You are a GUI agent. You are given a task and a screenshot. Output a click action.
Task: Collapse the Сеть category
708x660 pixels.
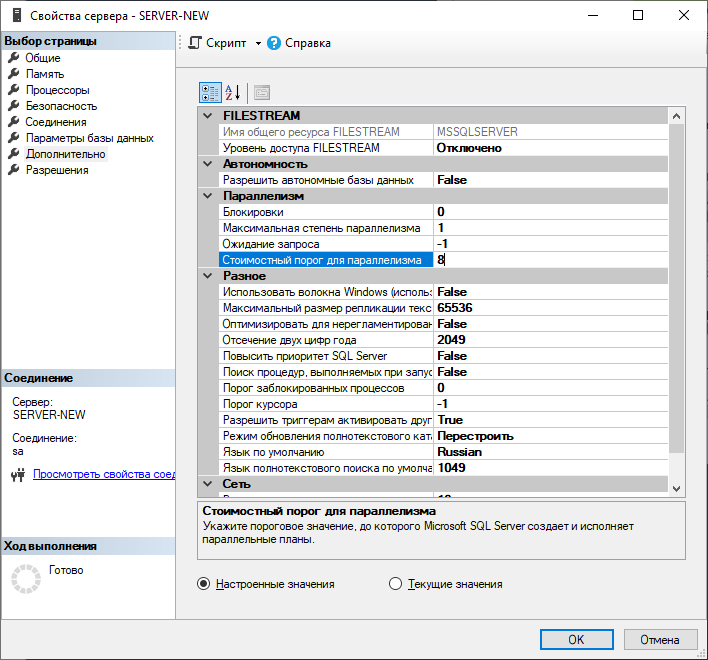[x=208, y=483]
